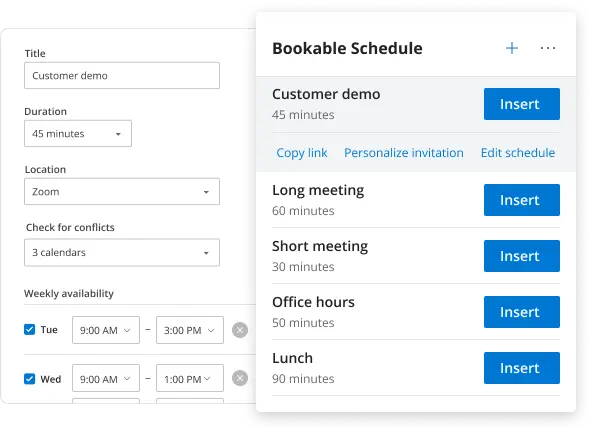The width and height of the screenshot is (592, 428).
Task: Insert the Office hours schedule
Action: 522,312
